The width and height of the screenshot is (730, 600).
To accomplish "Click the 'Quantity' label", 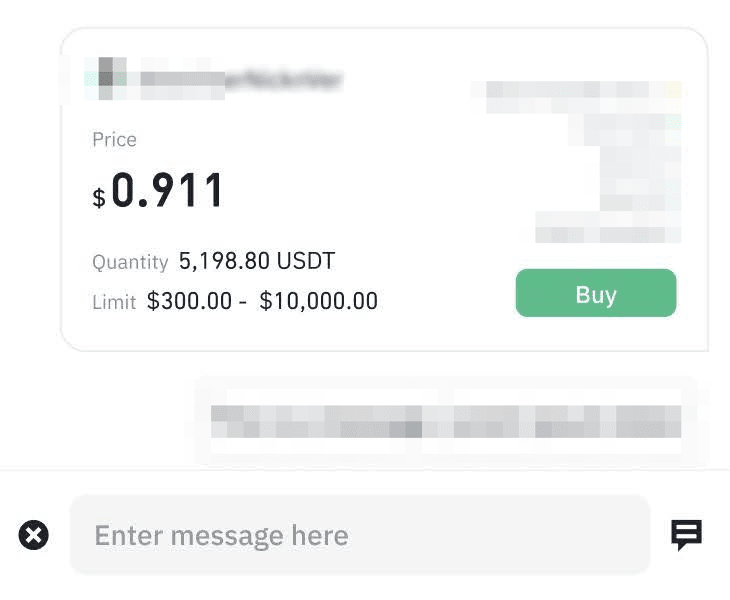I will coord(130,262).
